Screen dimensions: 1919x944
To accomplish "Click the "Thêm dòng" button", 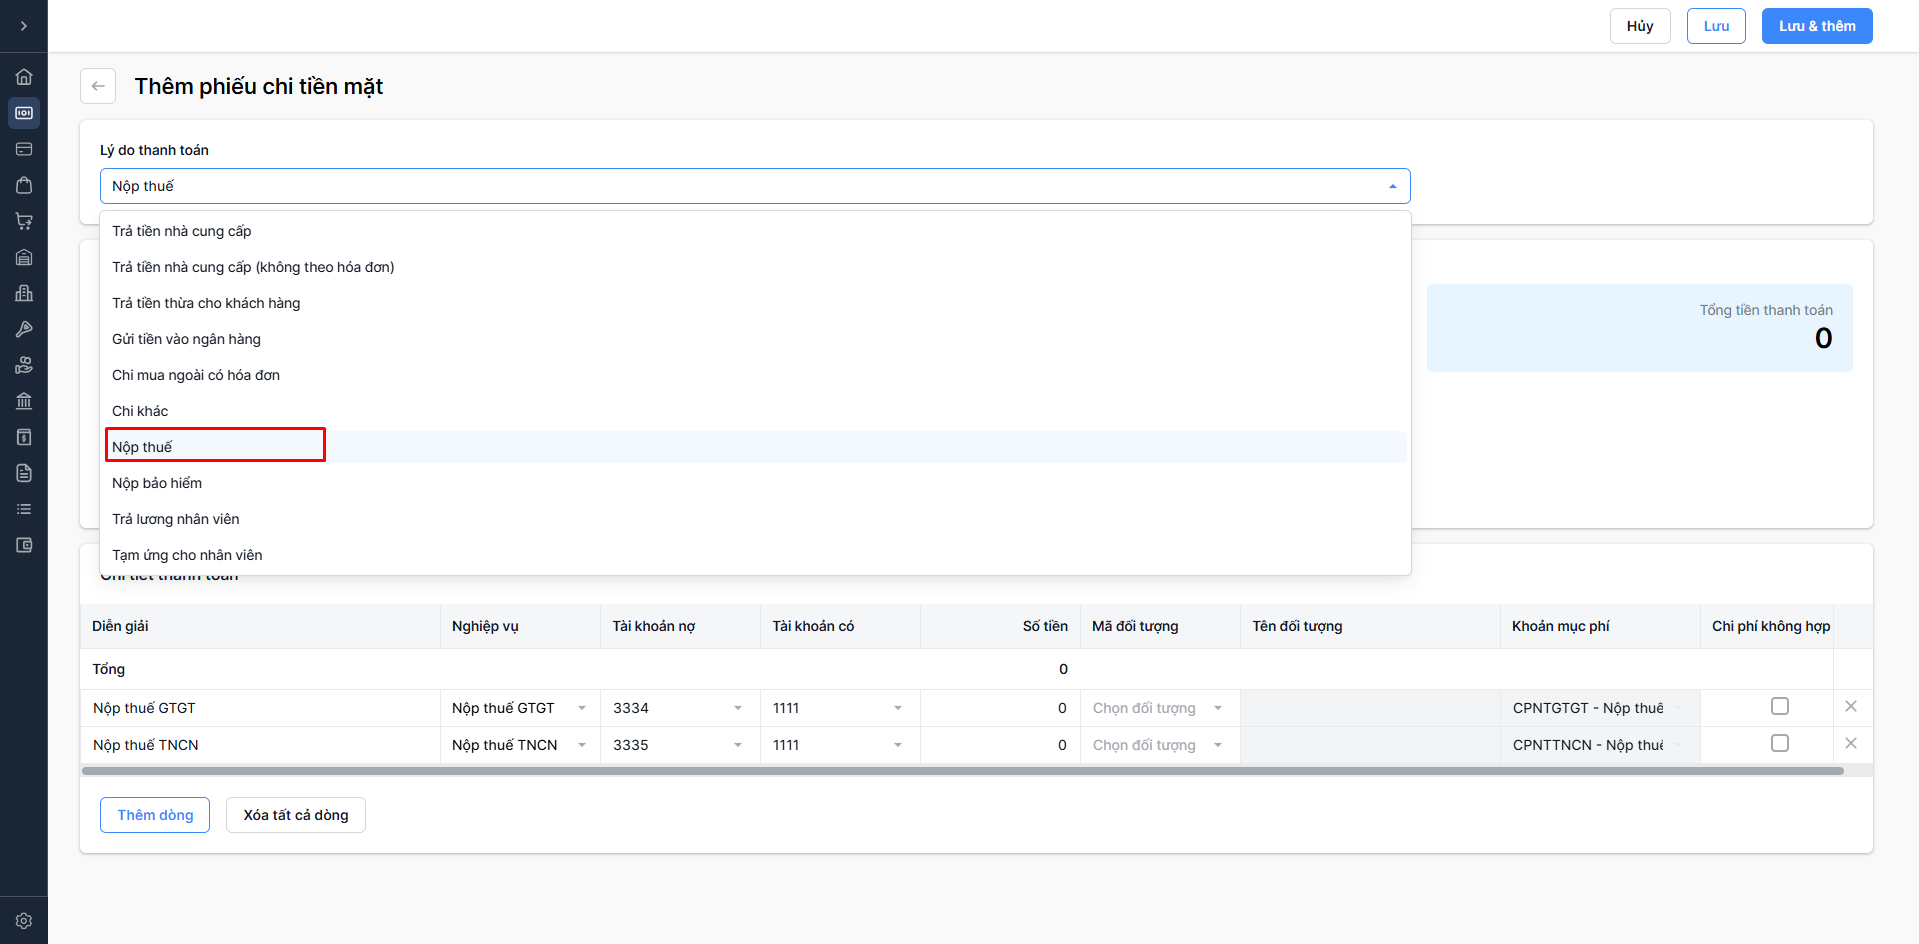I will click(155, 815).
